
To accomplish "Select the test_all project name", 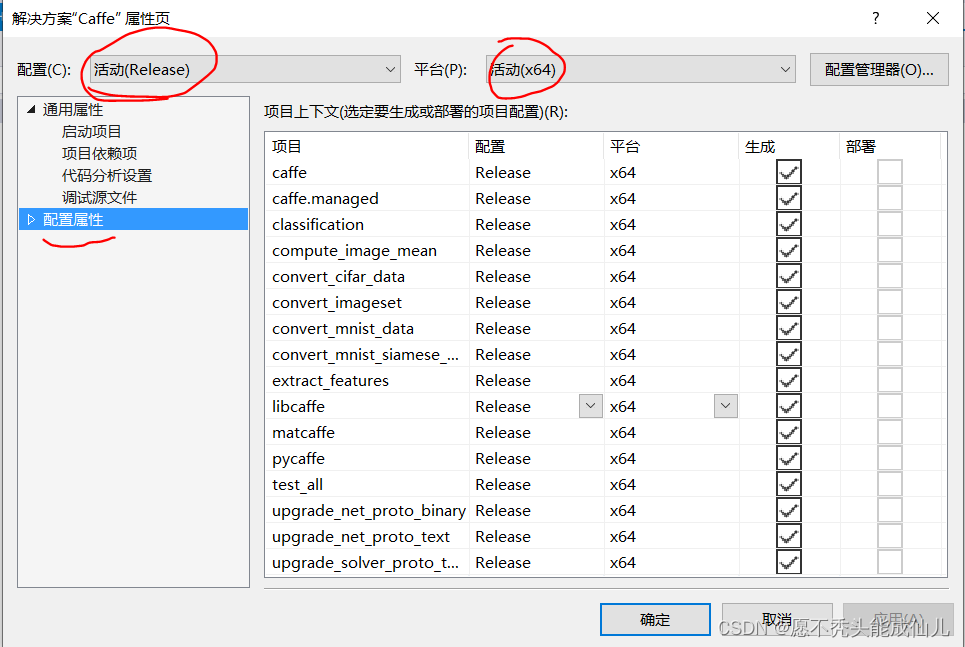I will 297,485.
